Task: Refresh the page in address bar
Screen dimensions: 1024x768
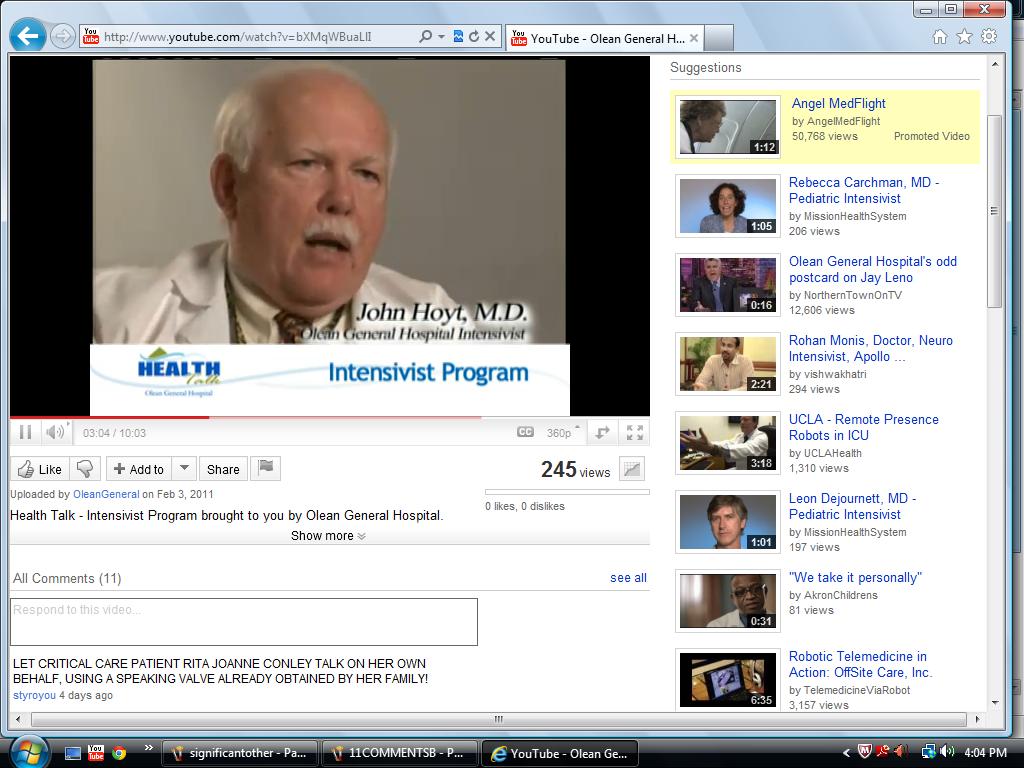Action: (x=474, y=37)
